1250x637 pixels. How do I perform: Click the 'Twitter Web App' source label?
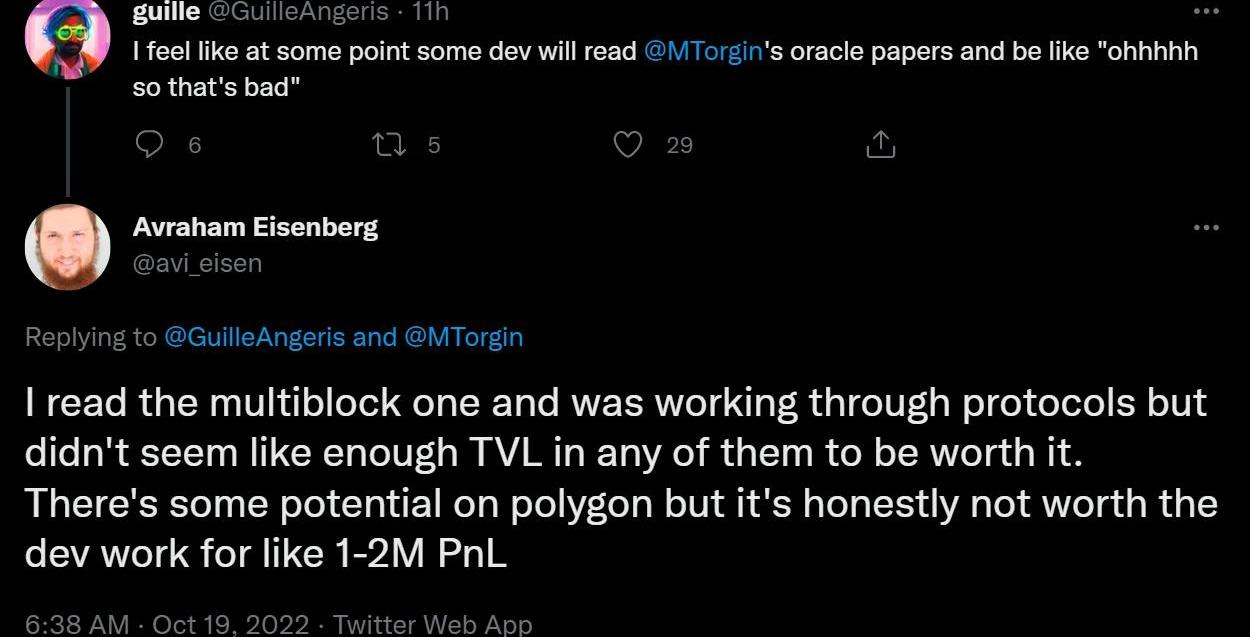pyautogui.click(x=432, y=625)
